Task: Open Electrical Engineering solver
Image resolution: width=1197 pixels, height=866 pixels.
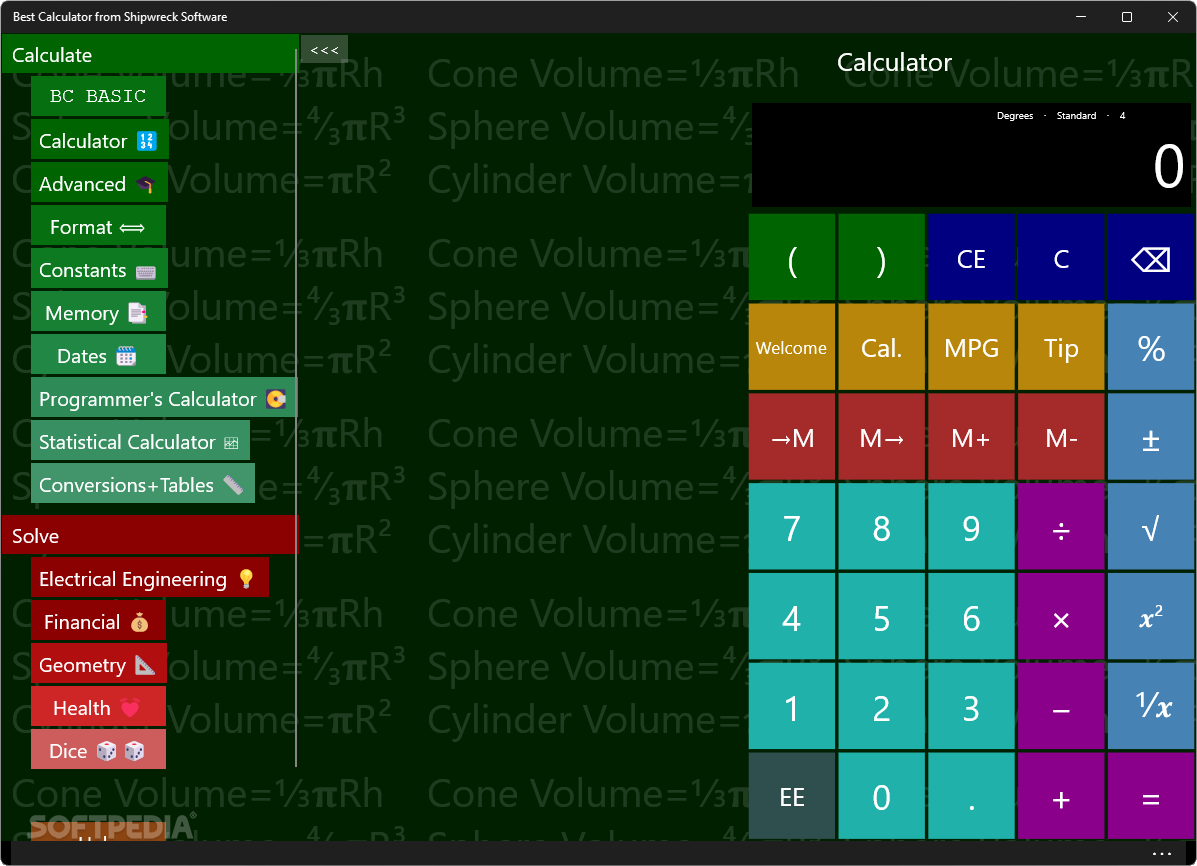Action: [150, 578]
